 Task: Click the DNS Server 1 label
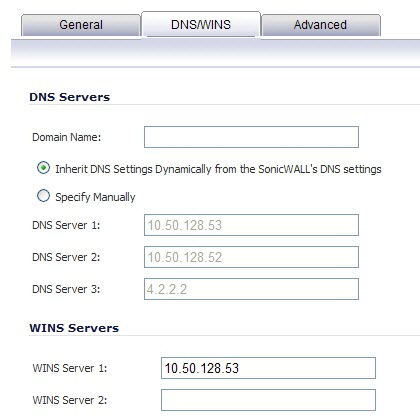tap(66, 225)
